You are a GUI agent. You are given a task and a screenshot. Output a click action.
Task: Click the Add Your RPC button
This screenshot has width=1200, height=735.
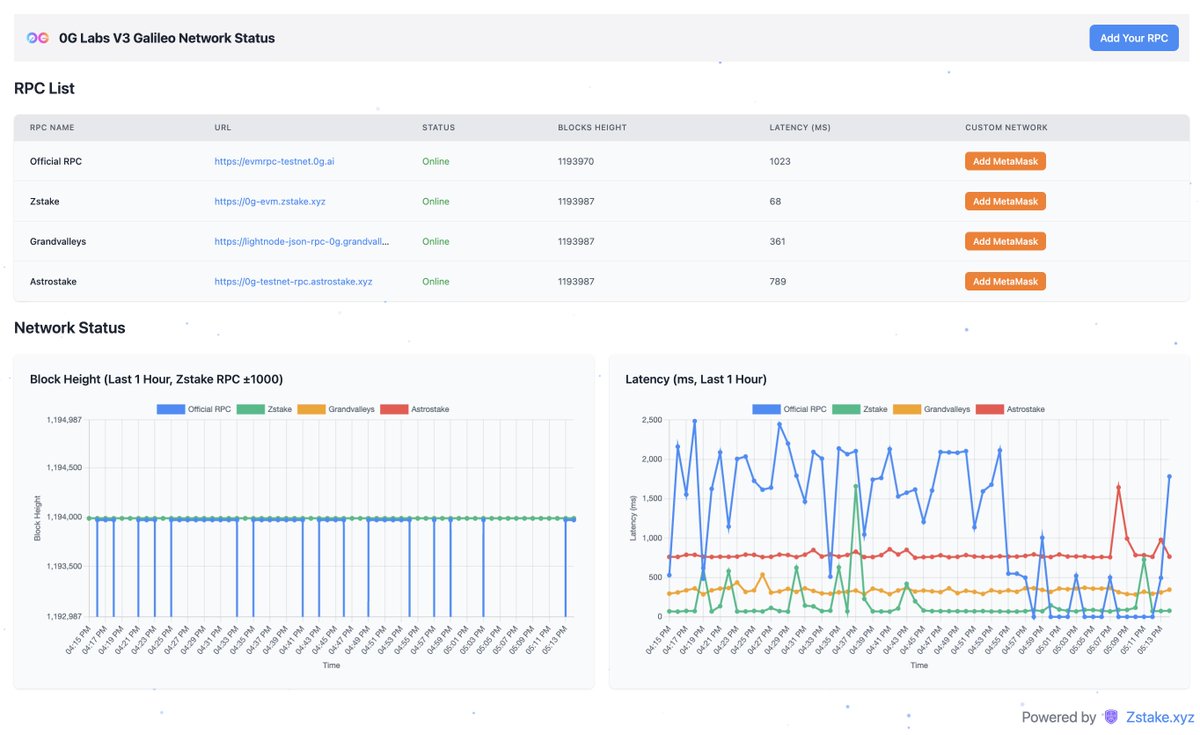[1134, 38]
